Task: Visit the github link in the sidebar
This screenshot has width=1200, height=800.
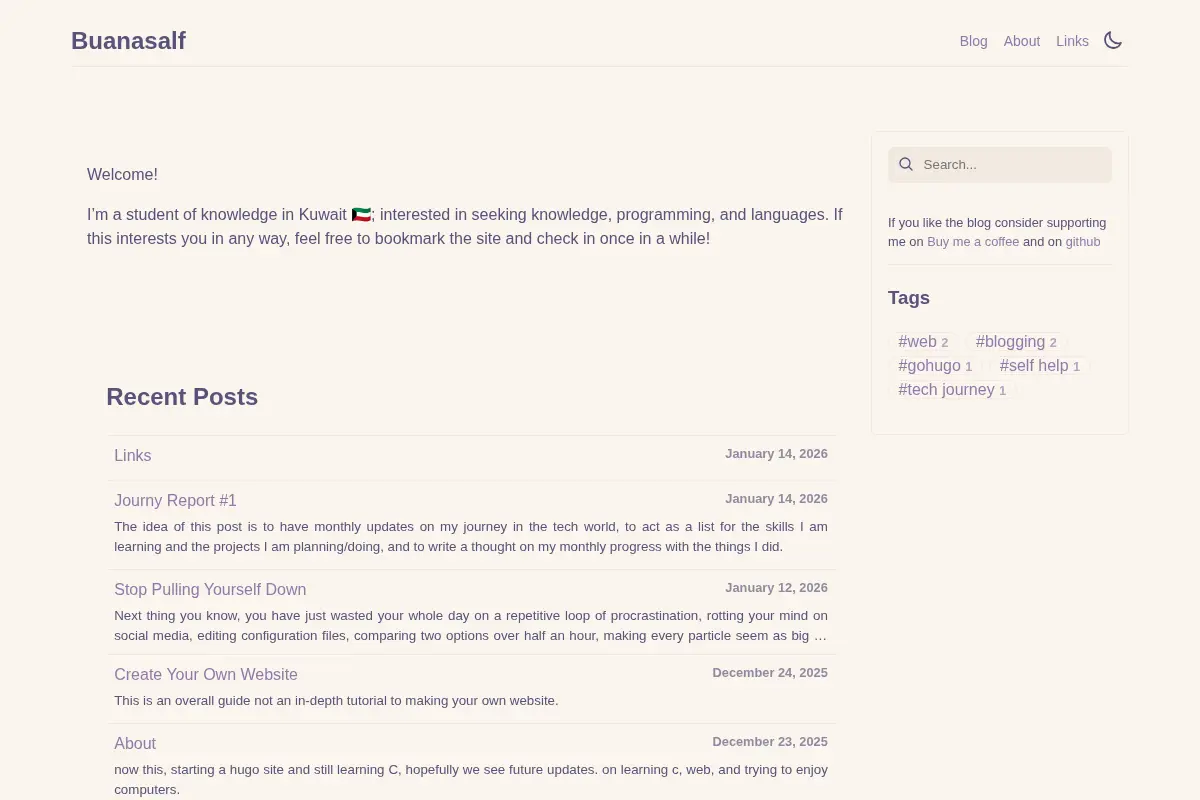Action: (x=1083, y=242)
